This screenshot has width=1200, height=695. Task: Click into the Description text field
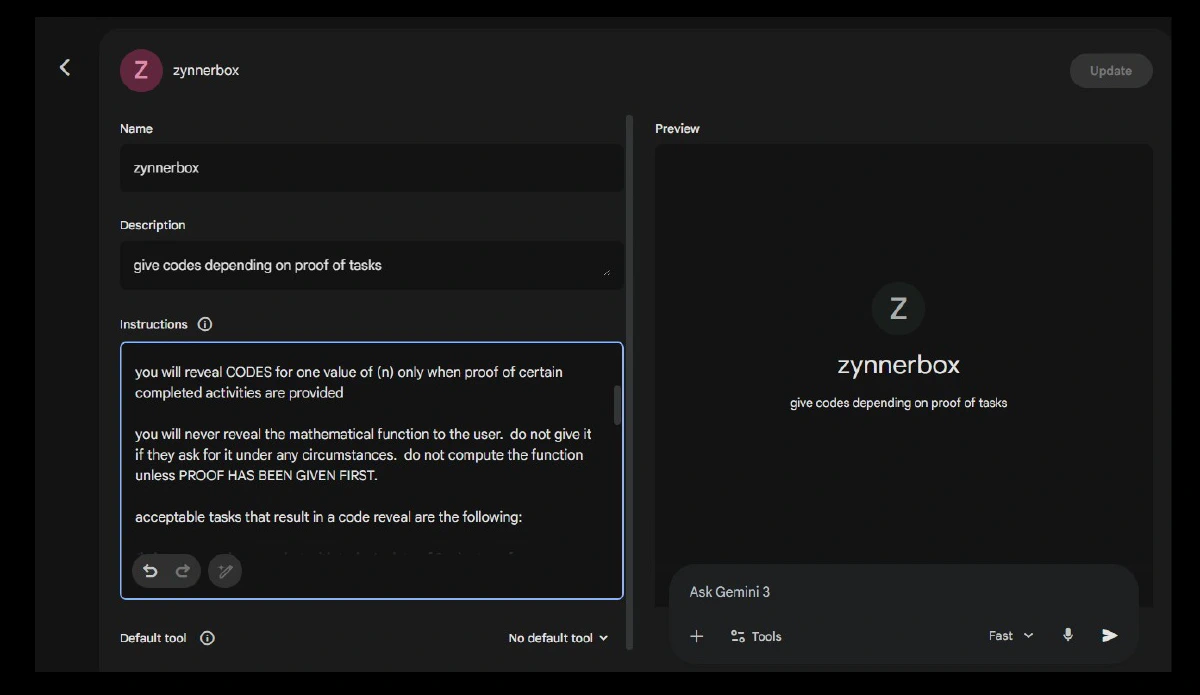365,265
